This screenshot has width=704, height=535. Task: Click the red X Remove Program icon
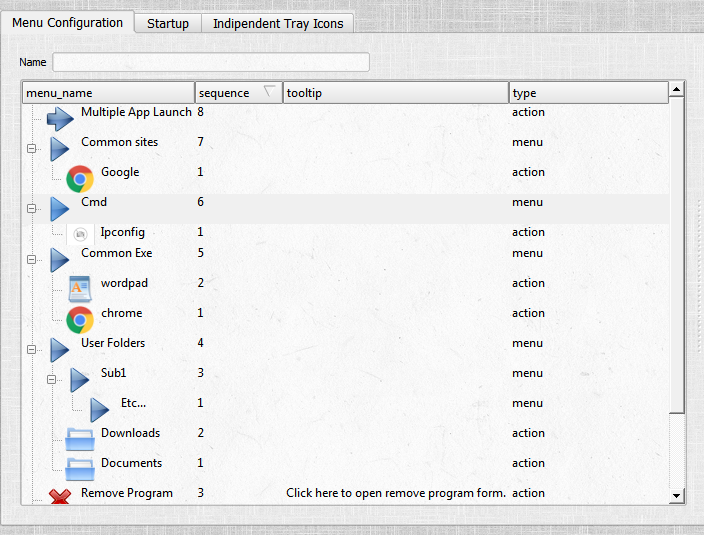[60, 497]
